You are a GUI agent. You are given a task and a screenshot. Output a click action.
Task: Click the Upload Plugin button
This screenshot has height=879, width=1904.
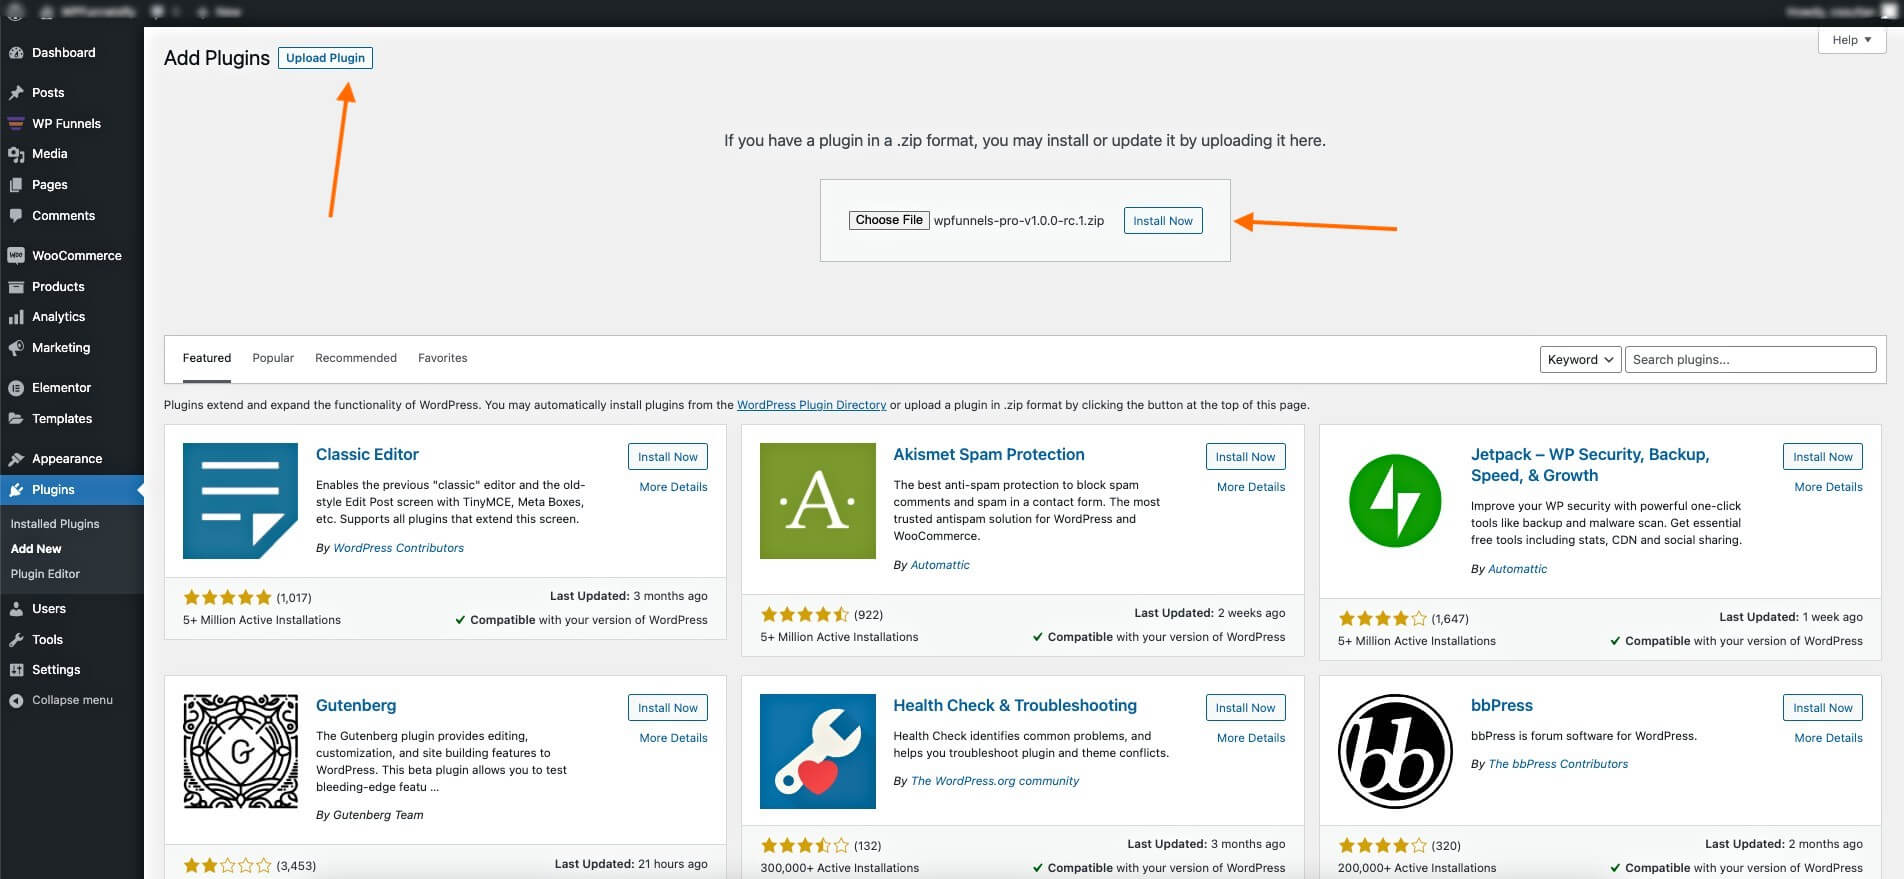[325, 58]
